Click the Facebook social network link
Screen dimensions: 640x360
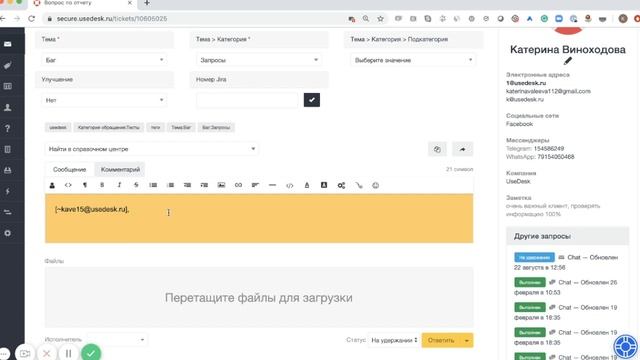coord(519,124)
